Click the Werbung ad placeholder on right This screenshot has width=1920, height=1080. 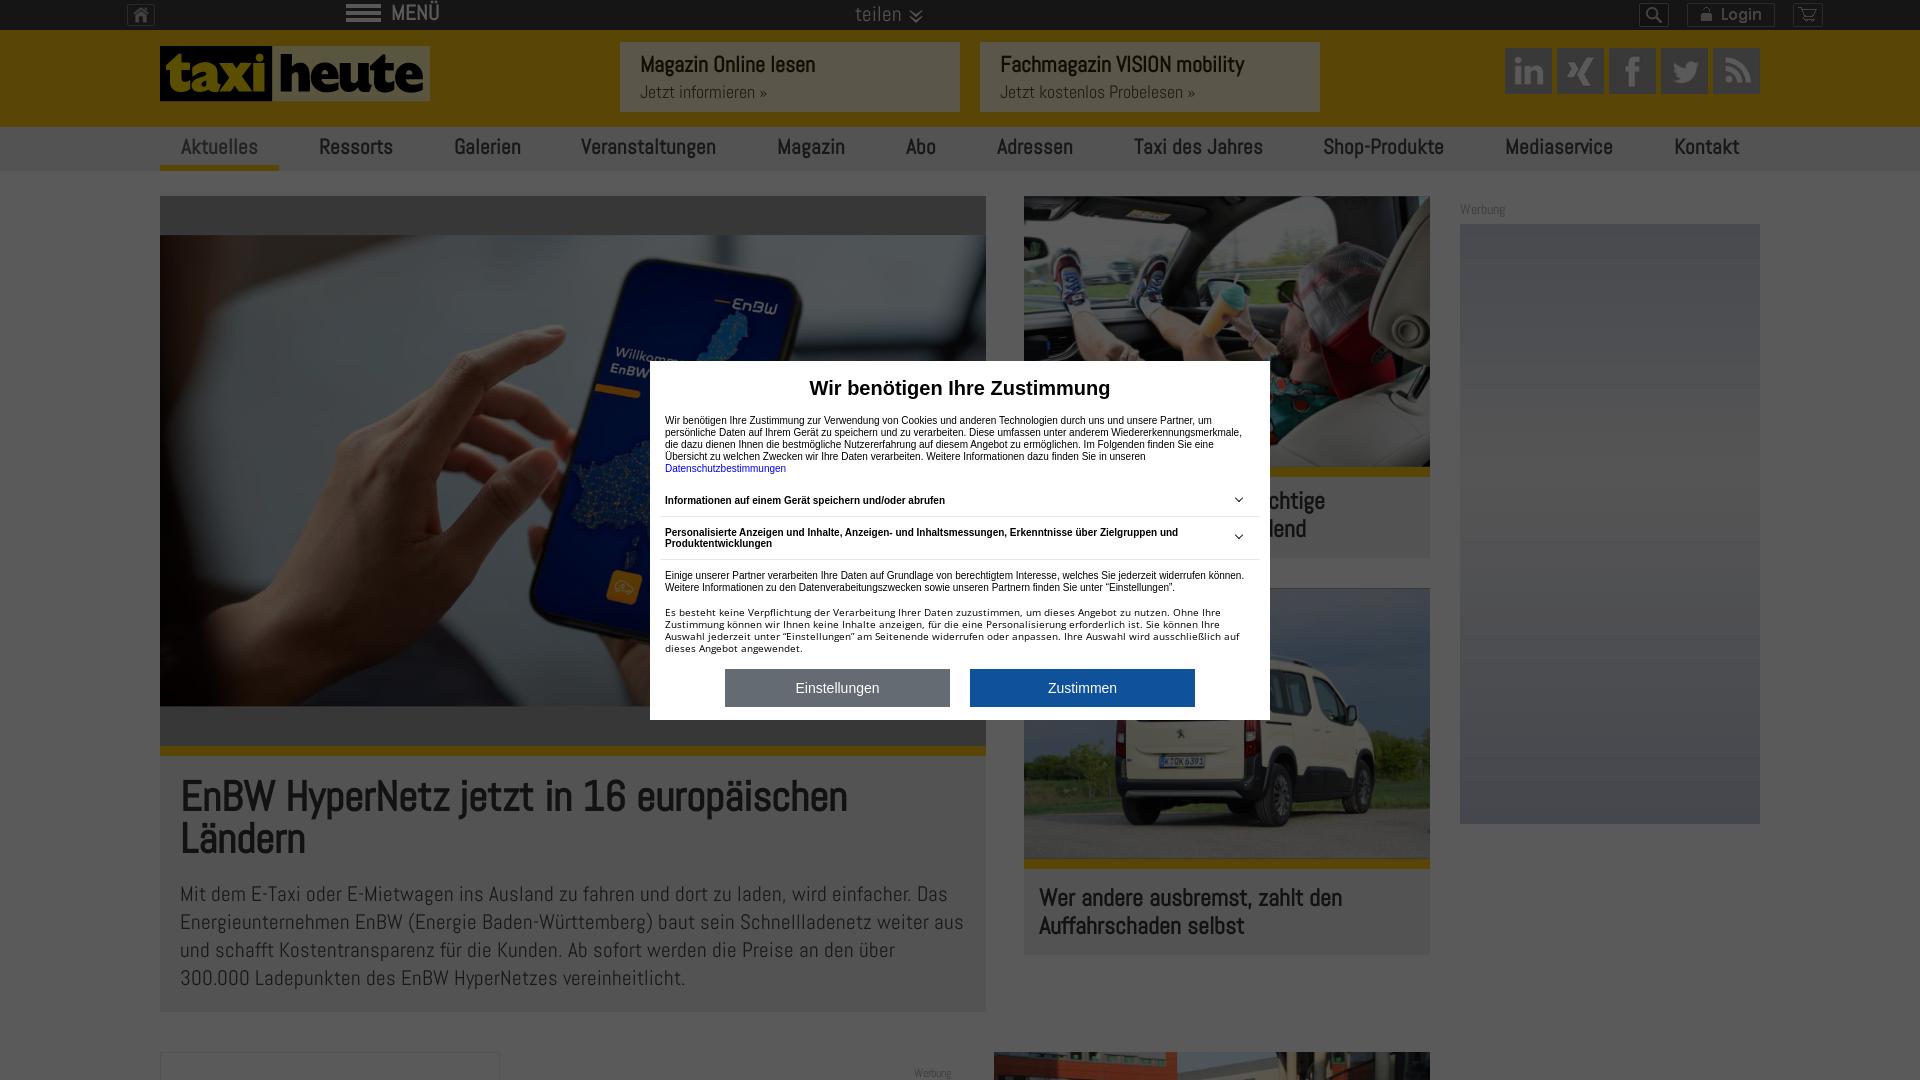coord(1610,524)
